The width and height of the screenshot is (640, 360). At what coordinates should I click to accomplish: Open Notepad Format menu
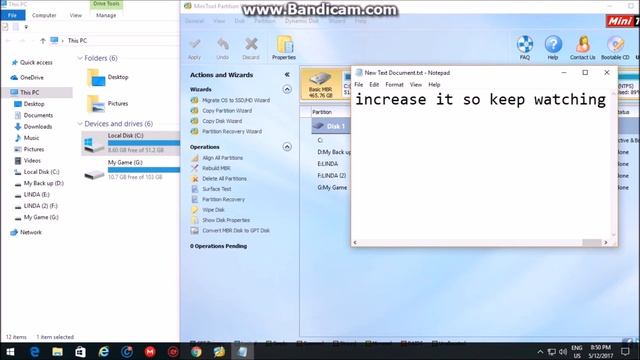[394, 84]
